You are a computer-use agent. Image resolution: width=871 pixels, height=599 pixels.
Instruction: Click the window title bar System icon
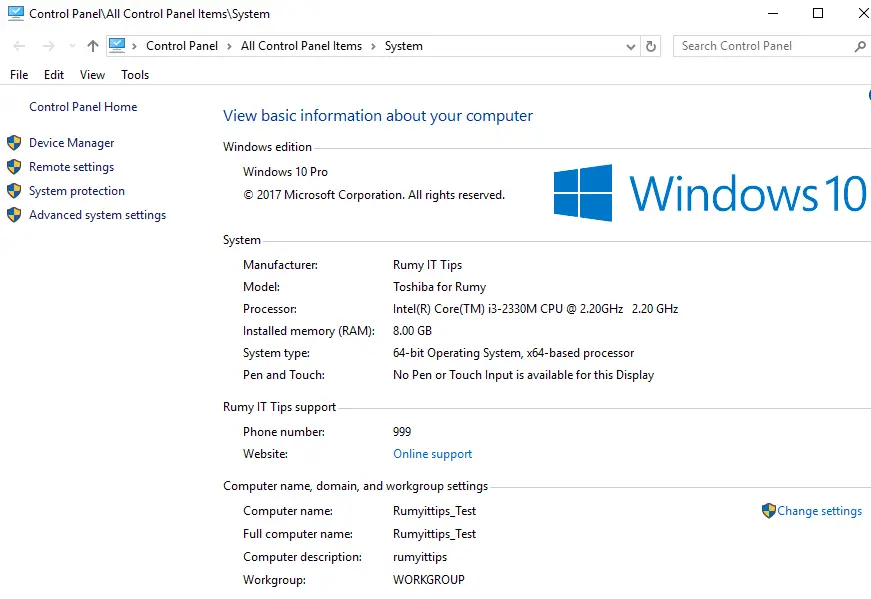tap(16, 13)
